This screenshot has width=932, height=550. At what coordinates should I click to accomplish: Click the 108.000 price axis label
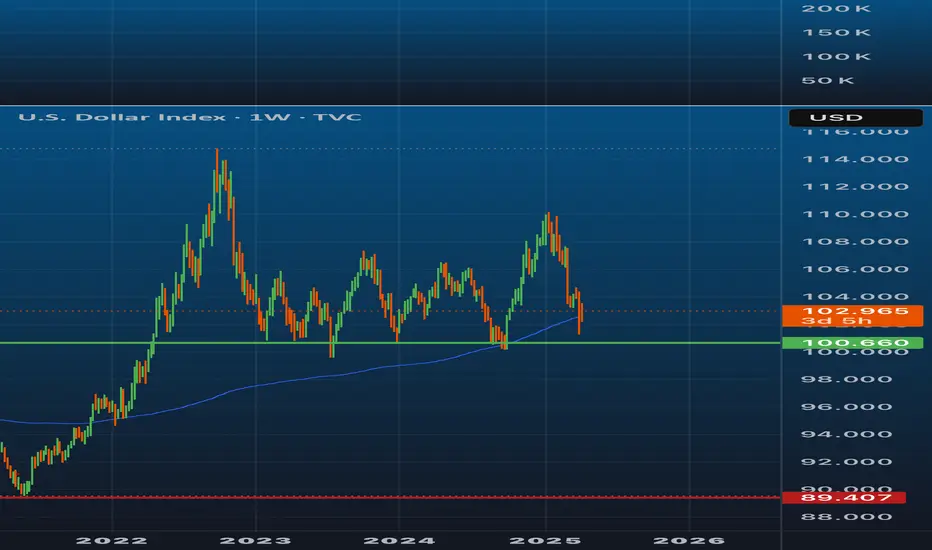click(855, 241)
